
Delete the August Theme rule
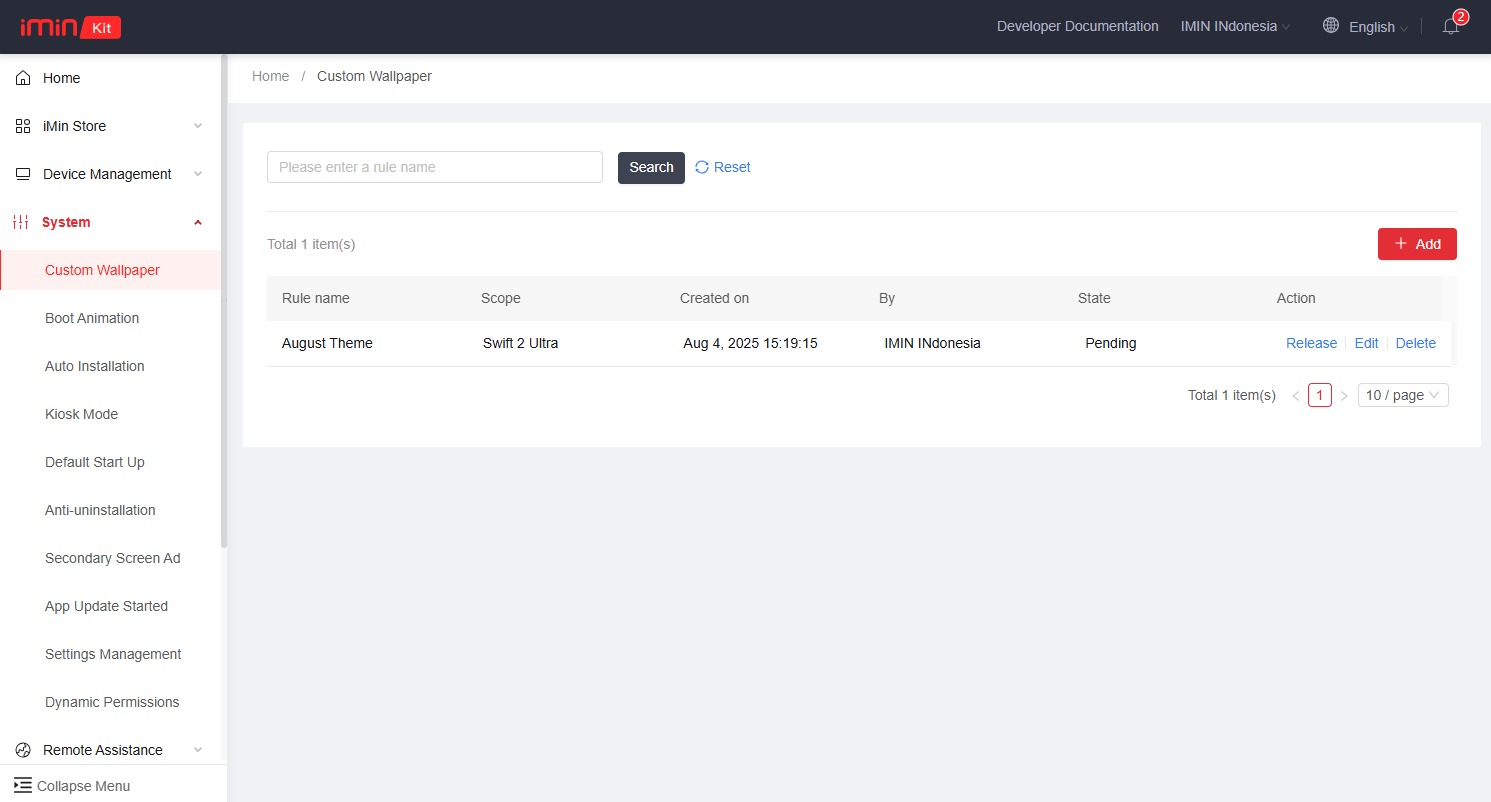pos(1415,343)
